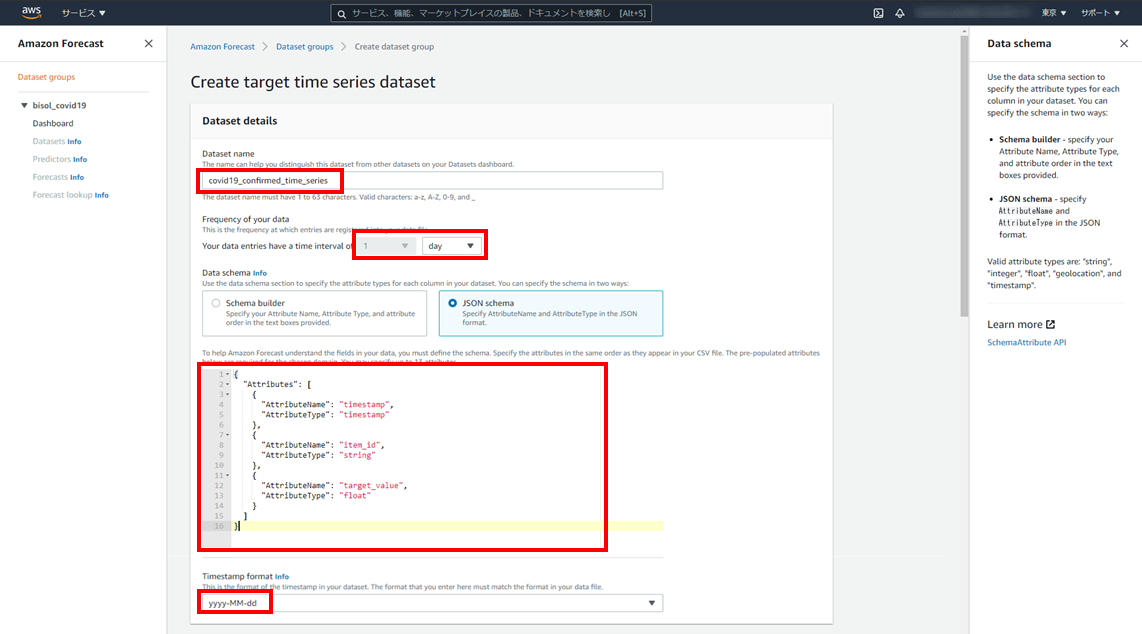Screen dimensions: 1142x634
Task: Open the 東京 region selector
Action: tap(1054, 13)
